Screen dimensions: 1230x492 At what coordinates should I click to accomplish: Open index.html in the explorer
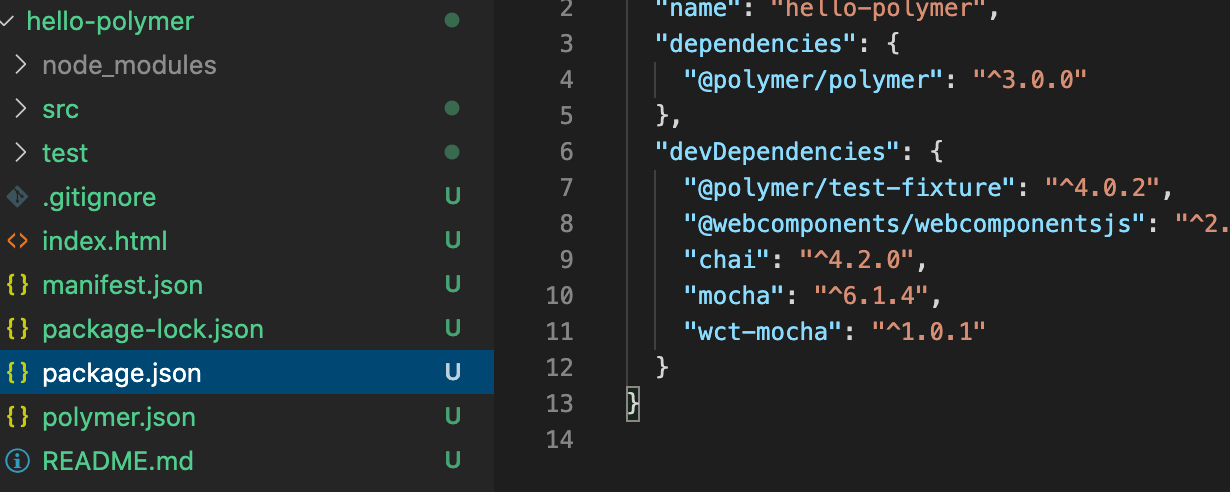click(x=105, y=241)
